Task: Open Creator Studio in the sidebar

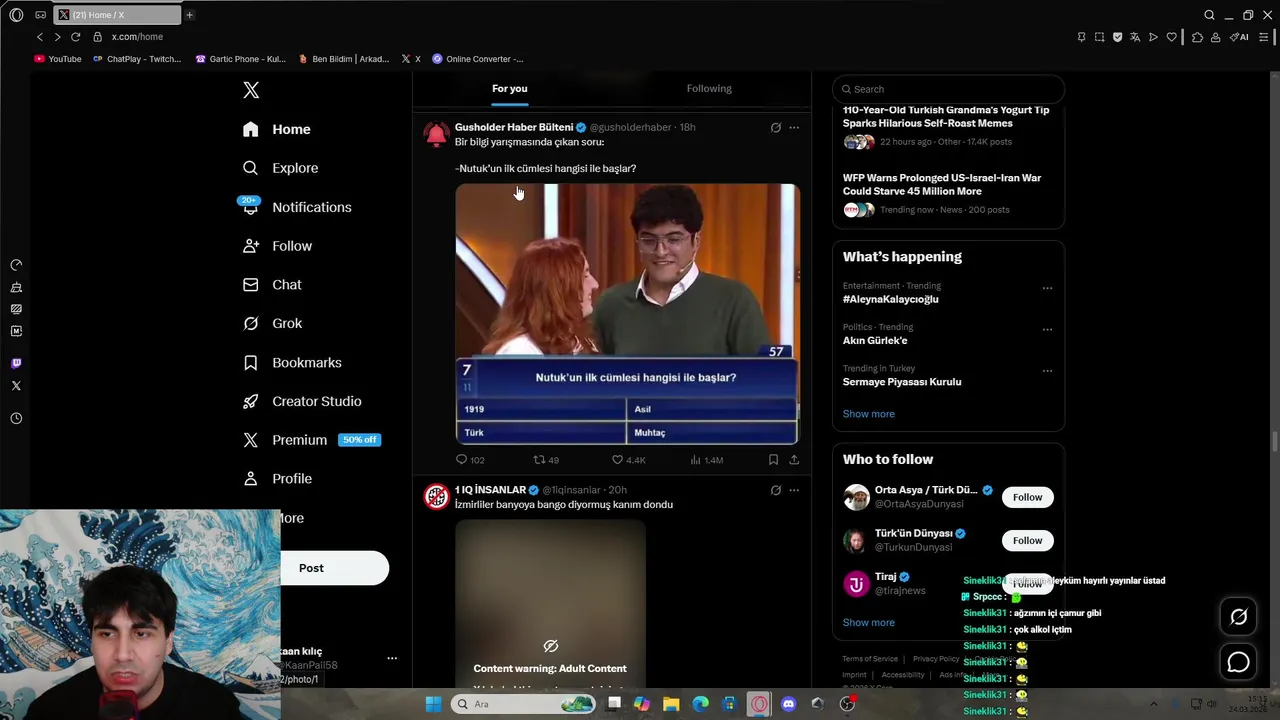Action: [x=302, y=401]
